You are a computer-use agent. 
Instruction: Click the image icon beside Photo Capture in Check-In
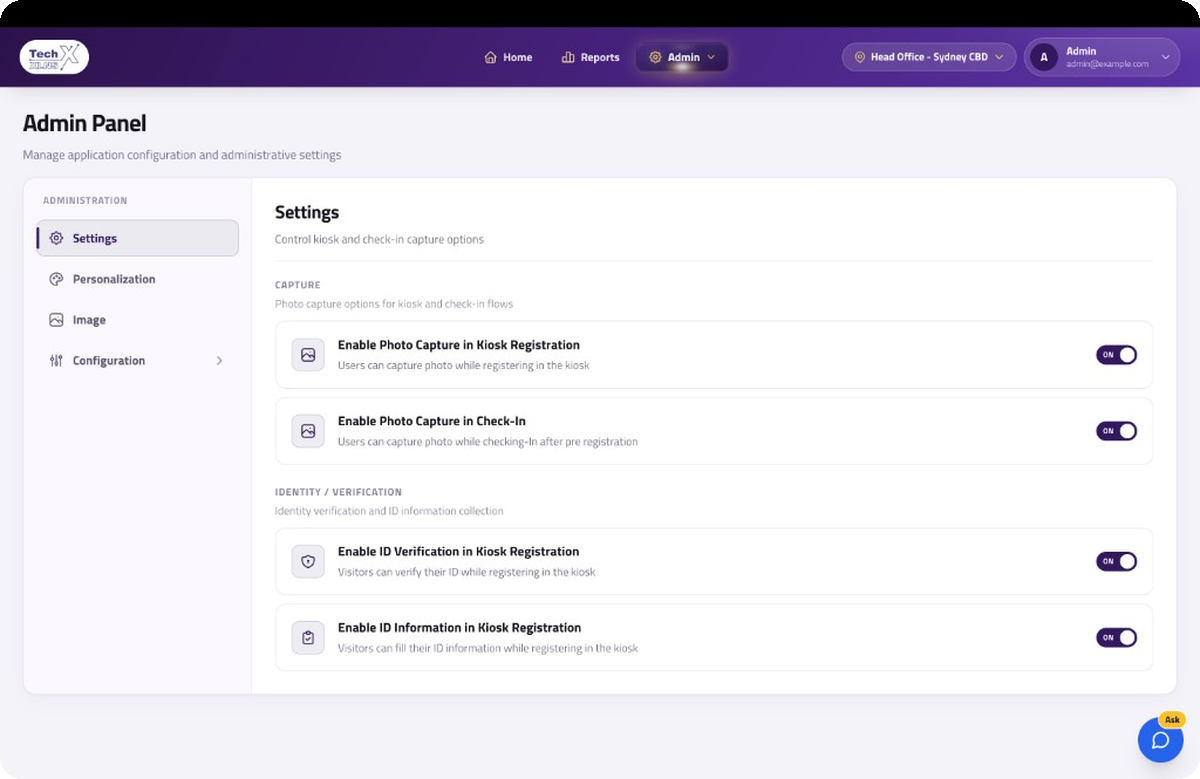click(308, 431)
